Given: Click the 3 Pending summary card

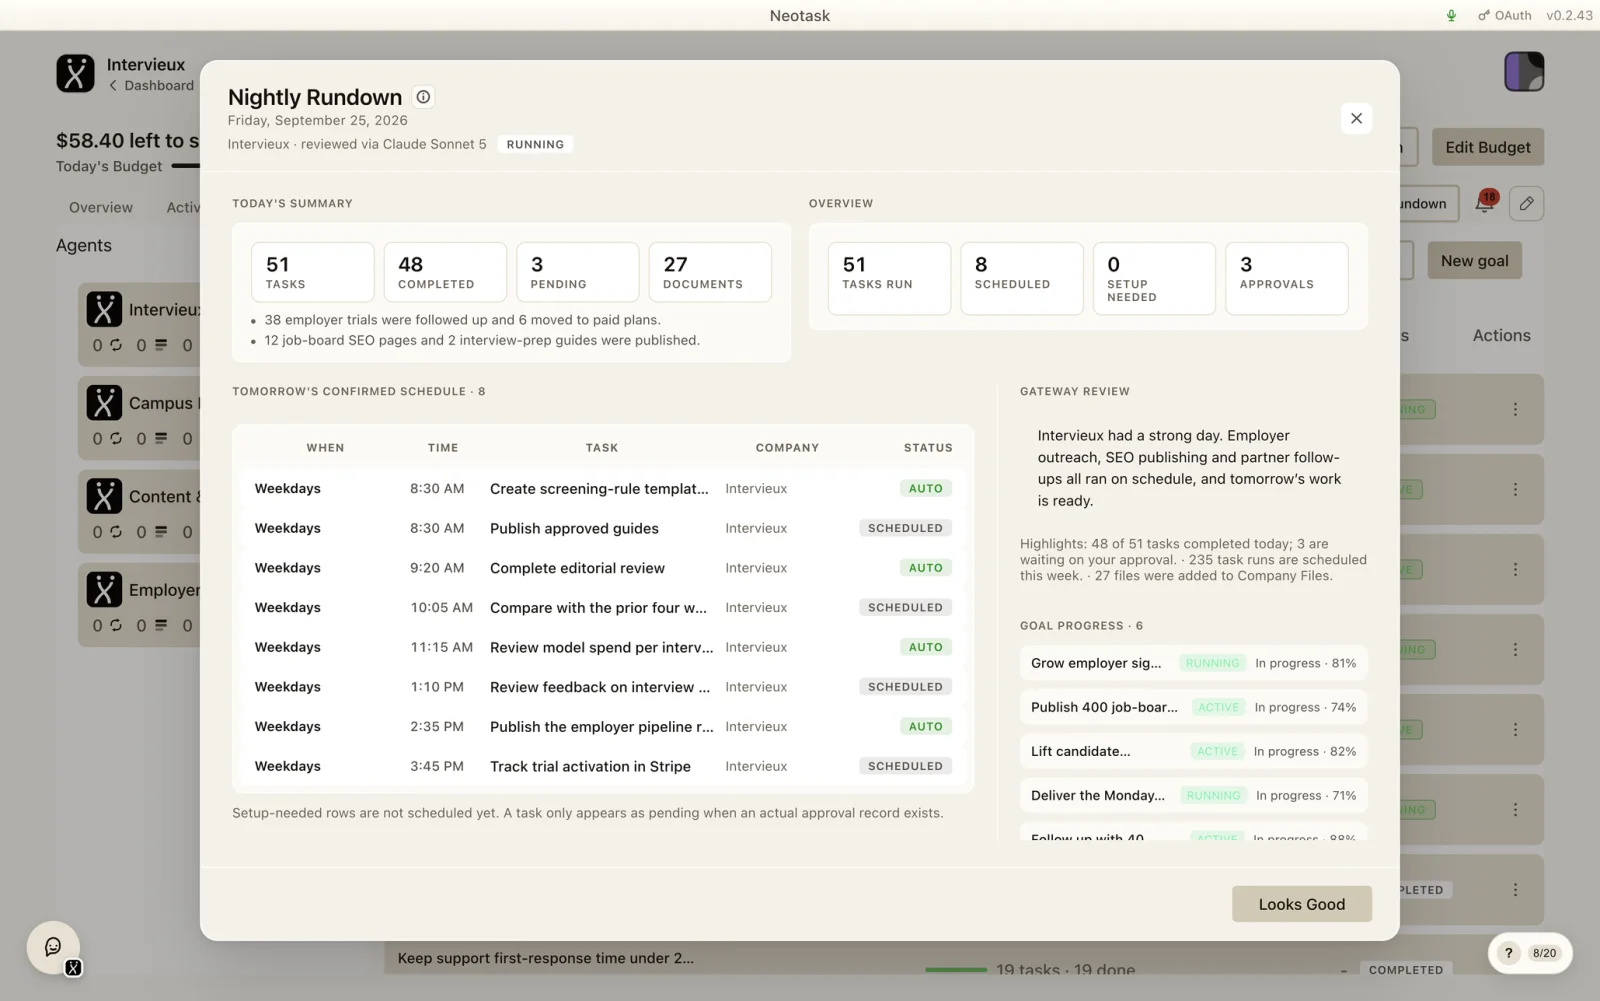Looking at the screenshot, I should pyautogui.click(x=578, y=272).
